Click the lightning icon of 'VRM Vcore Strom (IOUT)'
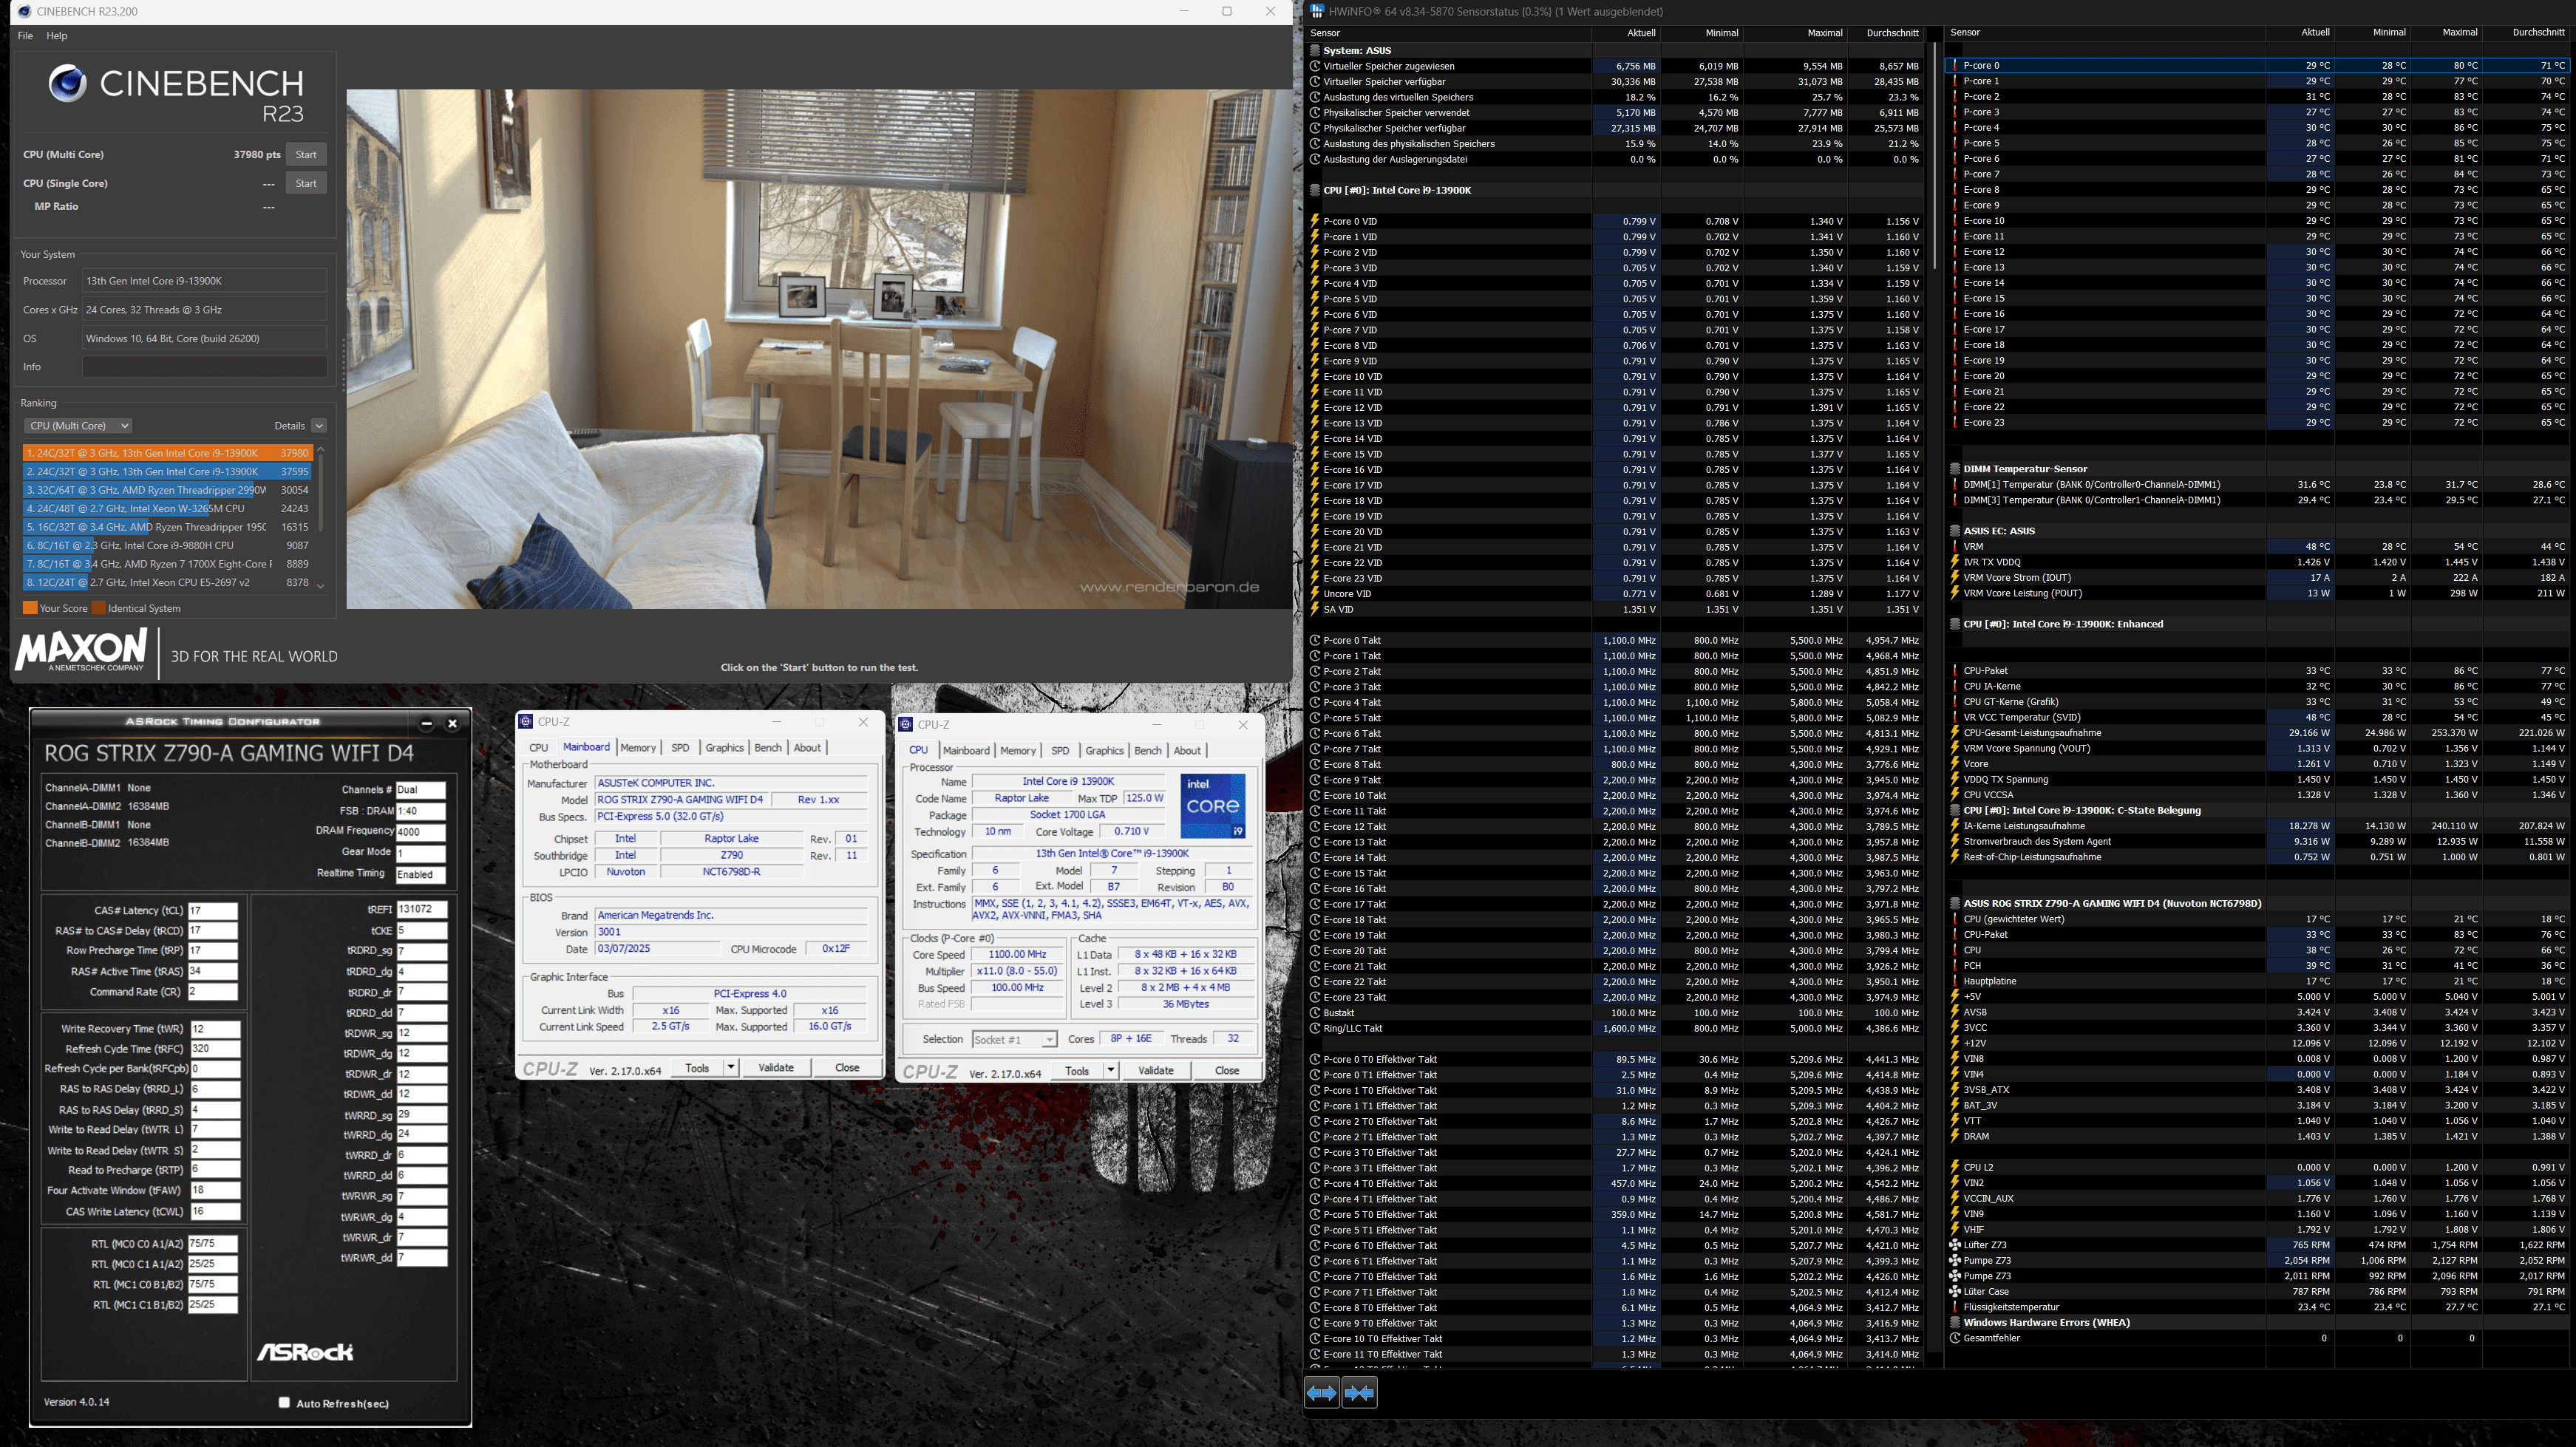2576x1447 pixels. (1955, 578)
